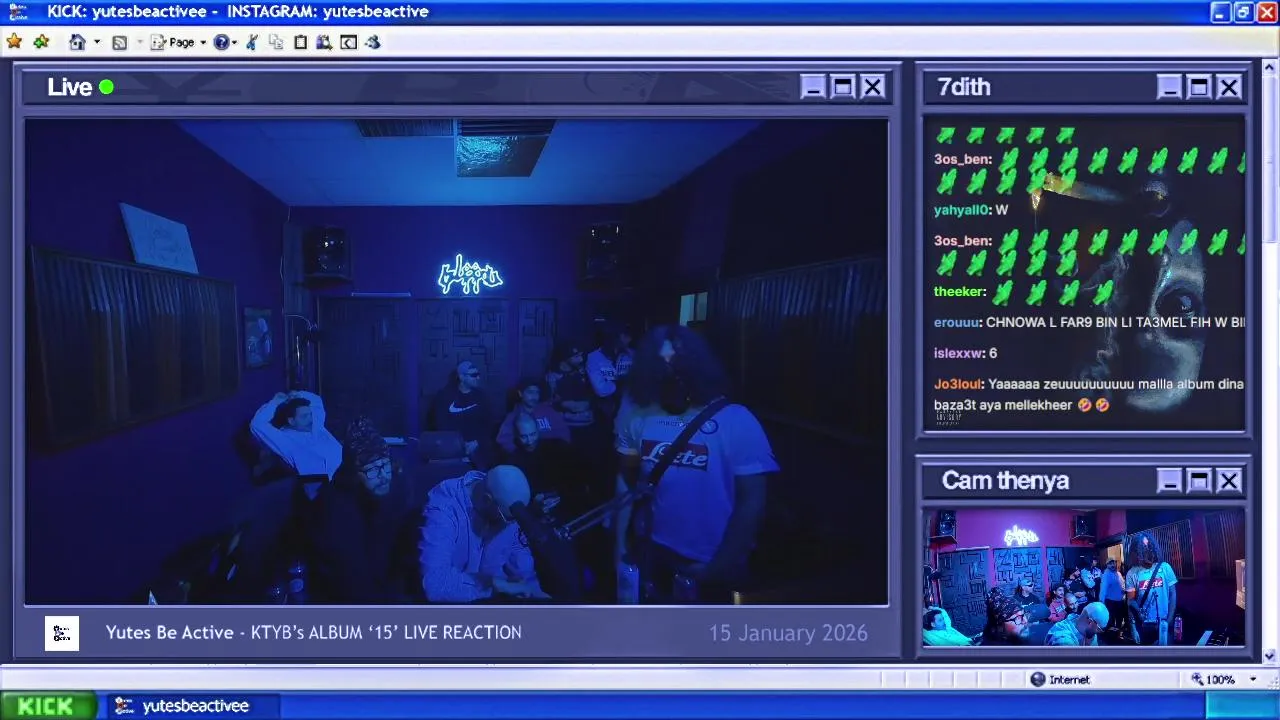Select chat username islexxw

(959, 353)
